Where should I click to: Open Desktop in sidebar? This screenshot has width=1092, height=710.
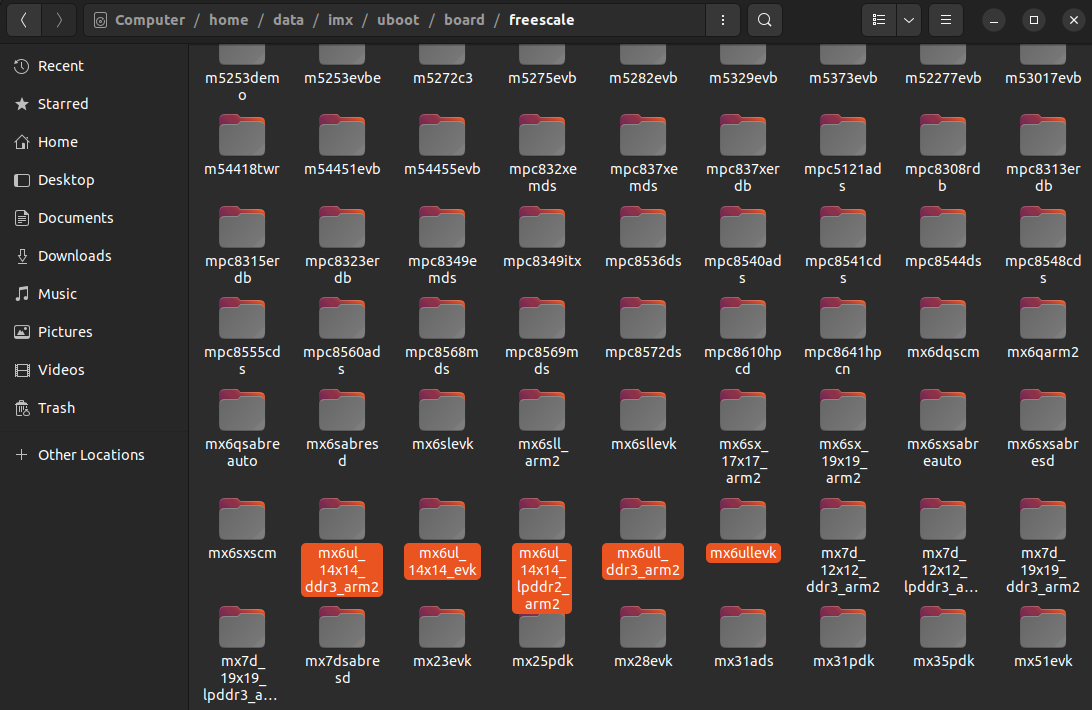point(94,180)
